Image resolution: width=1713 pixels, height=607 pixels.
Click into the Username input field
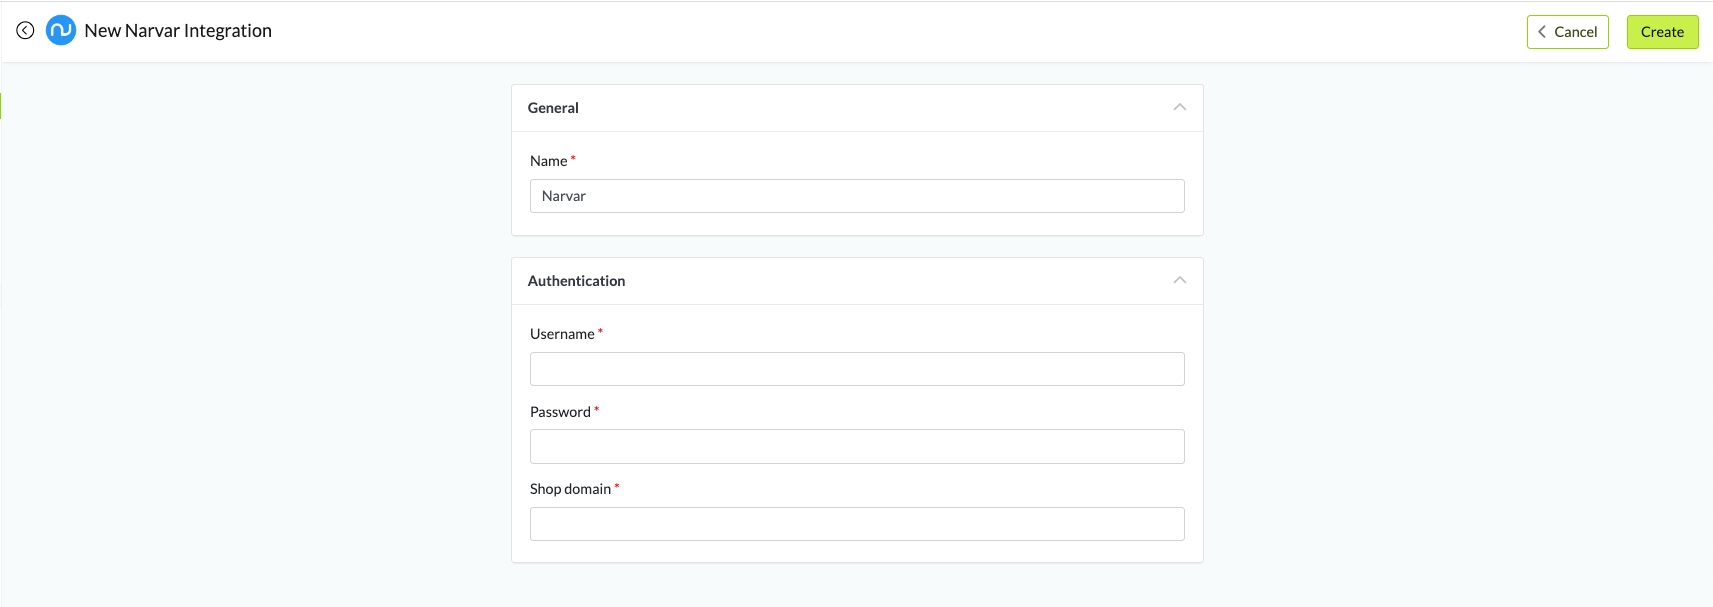pyautogui.click(x=856, y=369)
